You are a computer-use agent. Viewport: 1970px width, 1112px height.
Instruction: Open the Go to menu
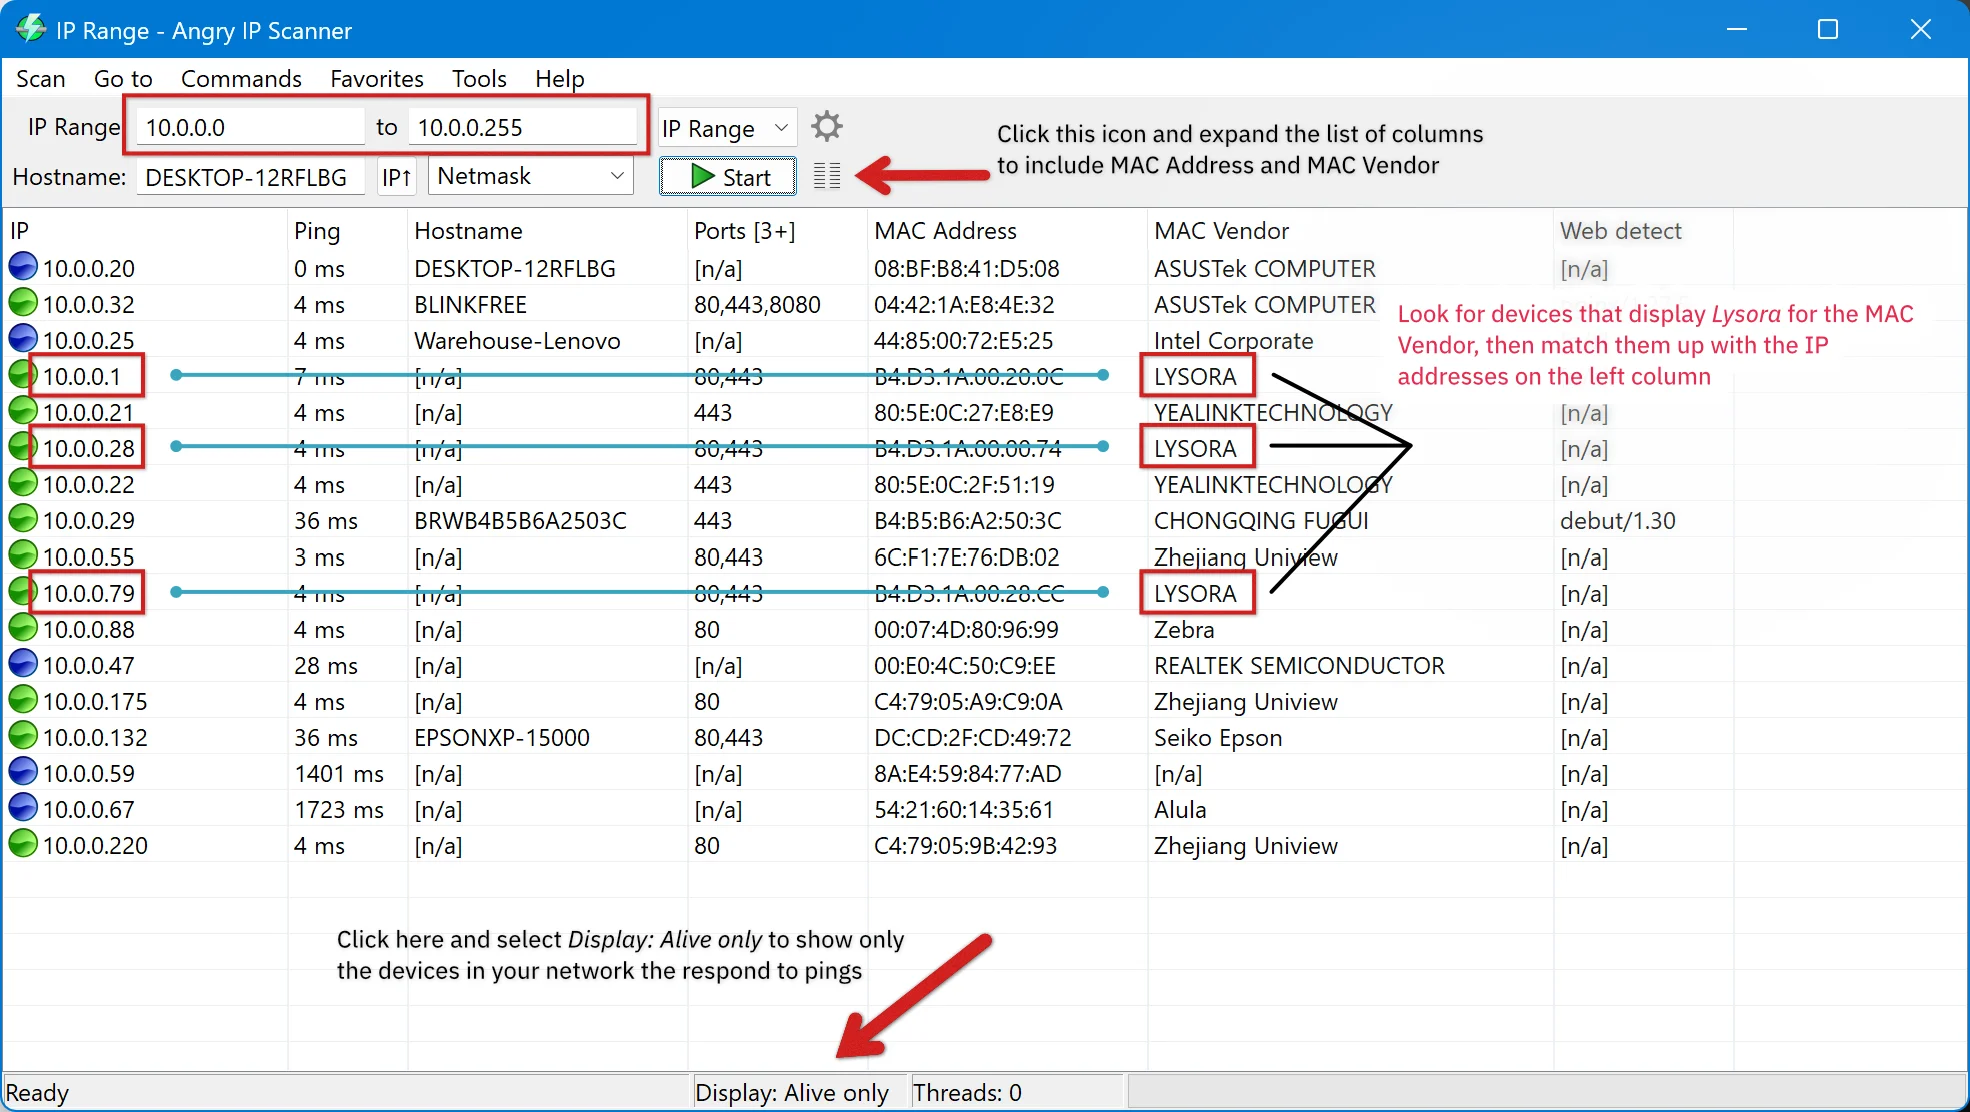tap(123, 79)
